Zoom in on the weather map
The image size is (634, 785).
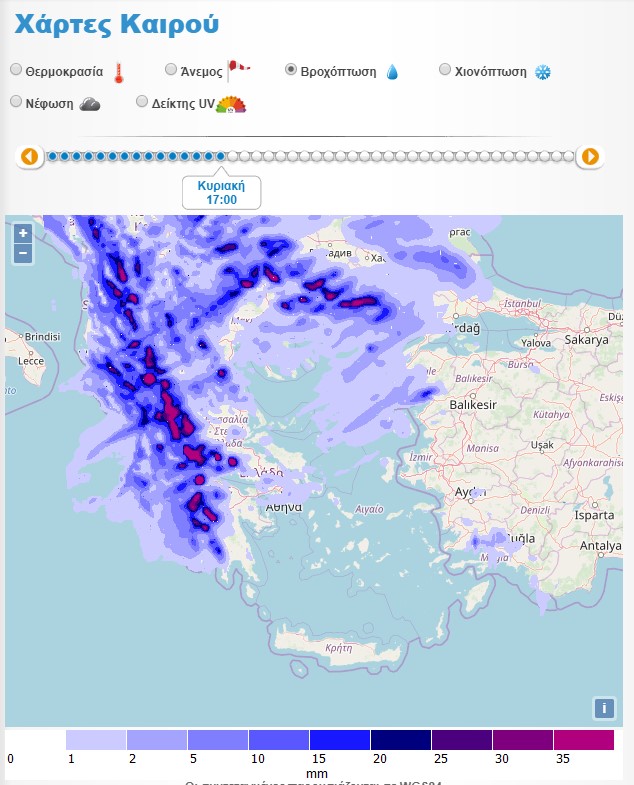(23, 233)
